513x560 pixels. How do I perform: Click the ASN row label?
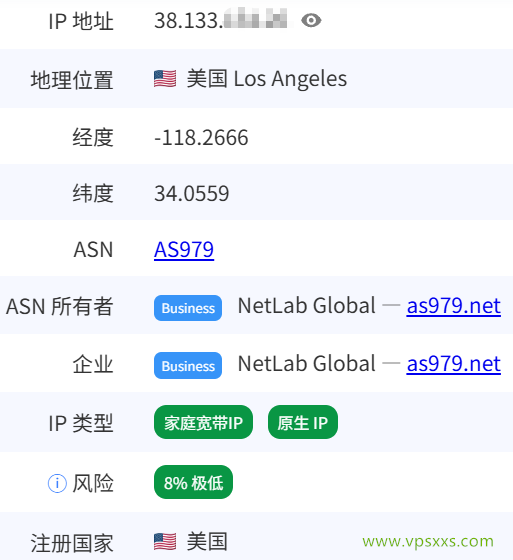93,250
